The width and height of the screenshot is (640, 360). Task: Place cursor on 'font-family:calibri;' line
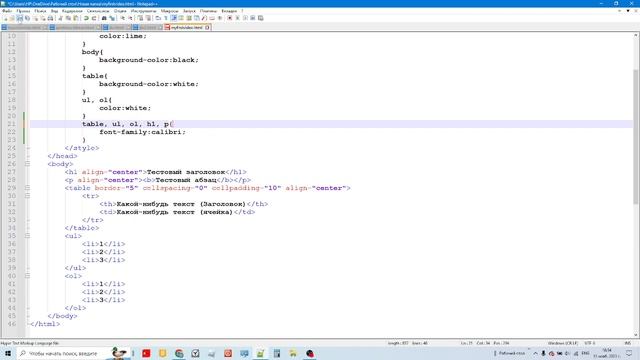[142, 132]
